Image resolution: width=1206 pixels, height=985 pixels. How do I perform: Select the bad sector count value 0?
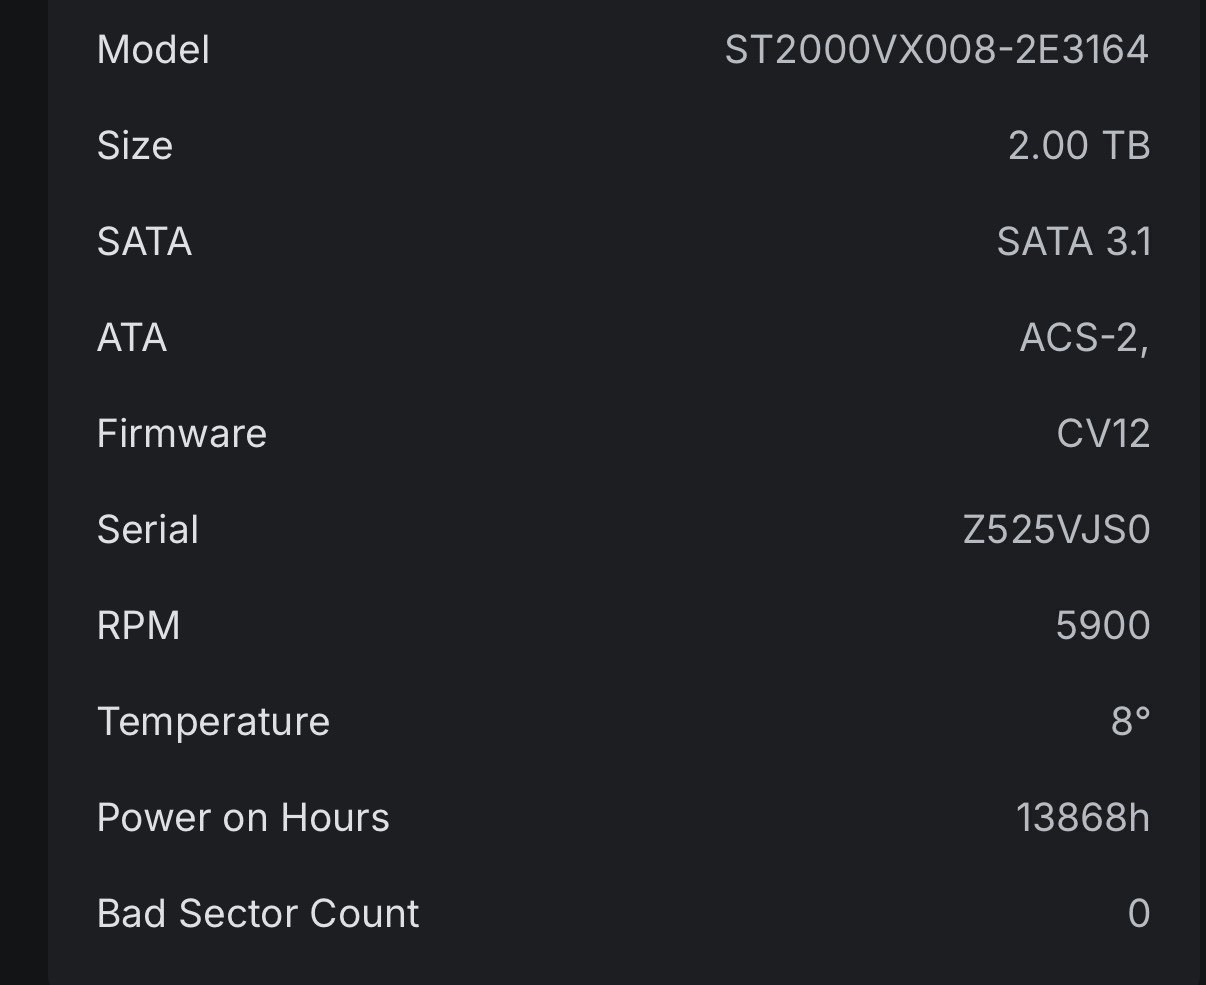tap(1138, 914)
